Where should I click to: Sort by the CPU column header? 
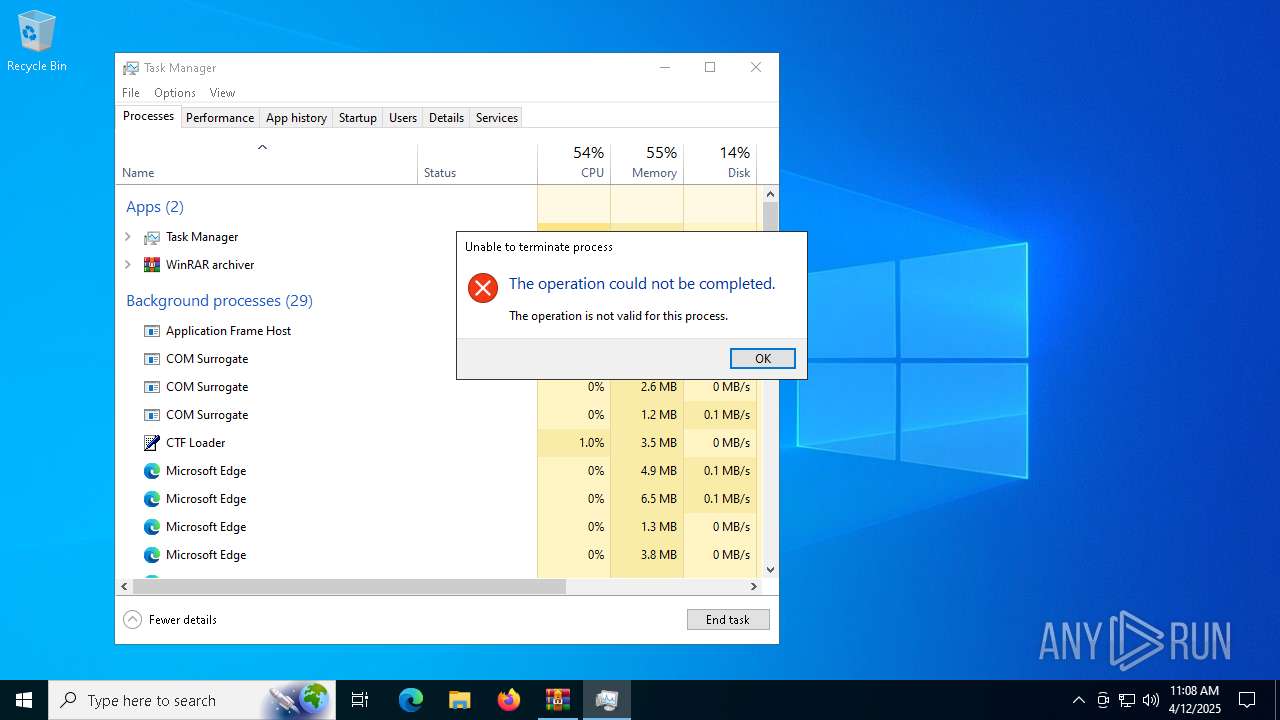(574, 163)
